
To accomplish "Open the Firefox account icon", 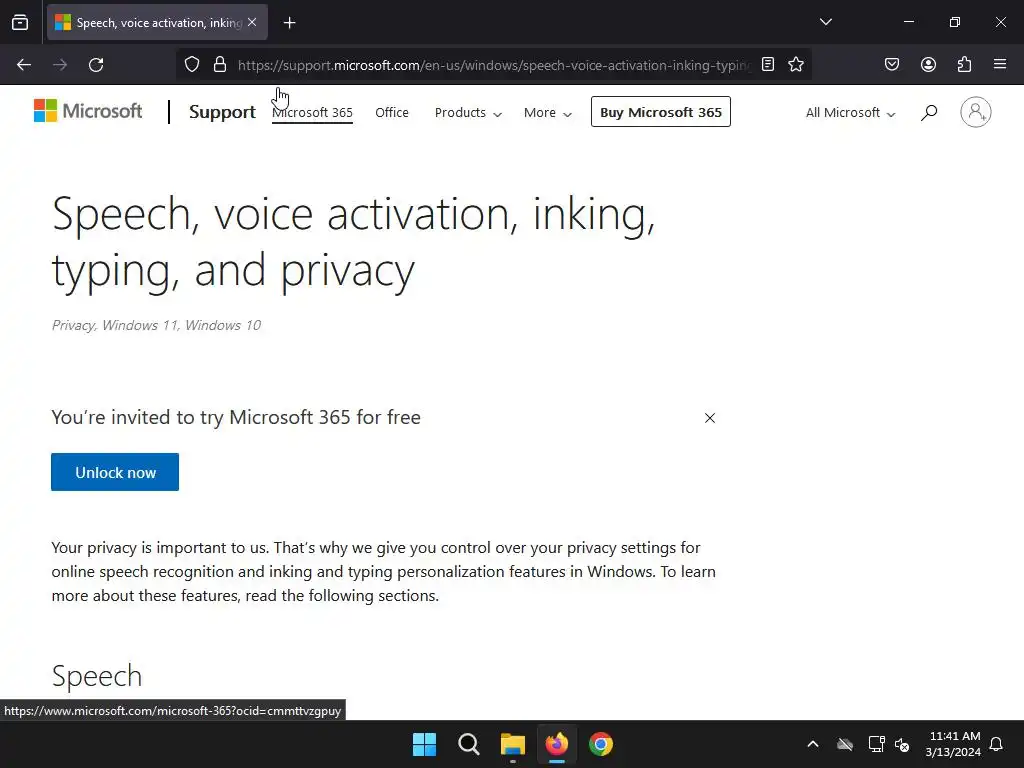I will [x=928, y=65].
